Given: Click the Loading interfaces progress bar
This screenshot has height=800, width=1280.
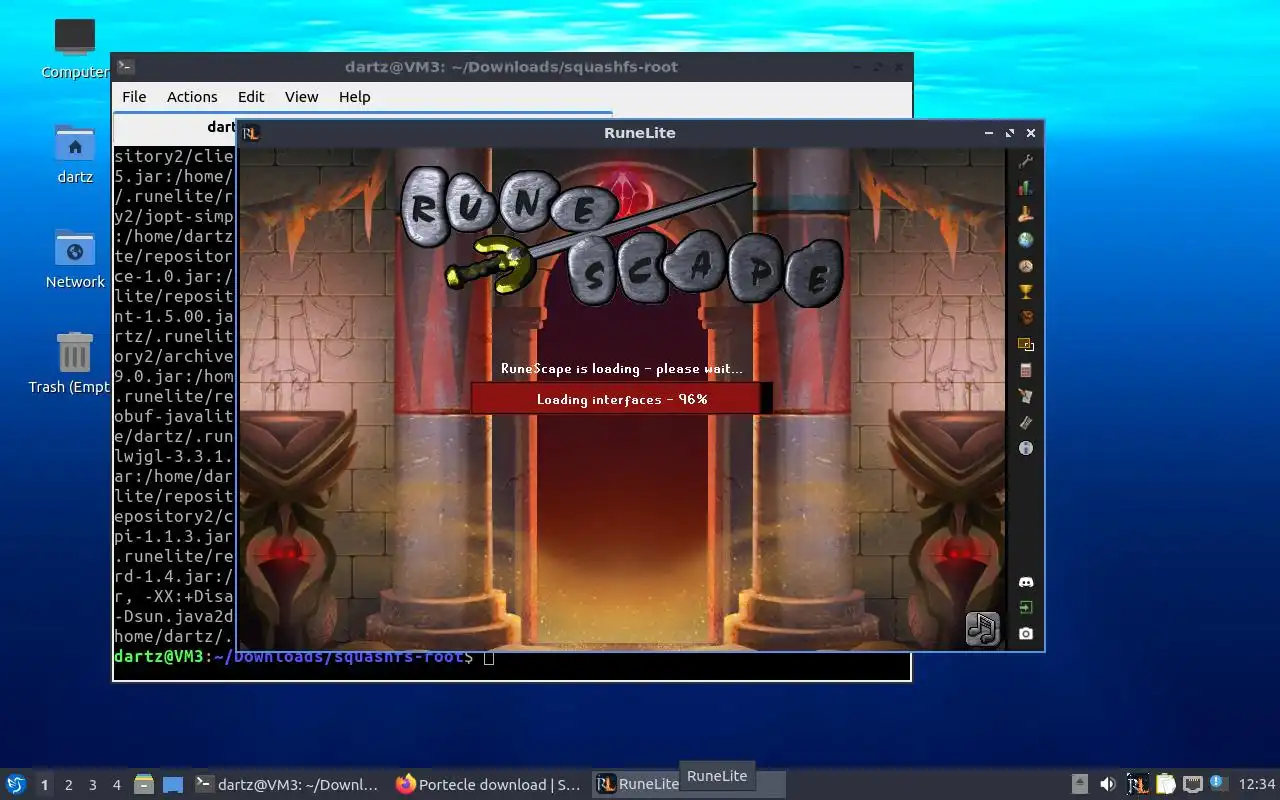Looking at the screenshot, I should tap(621, 399).
